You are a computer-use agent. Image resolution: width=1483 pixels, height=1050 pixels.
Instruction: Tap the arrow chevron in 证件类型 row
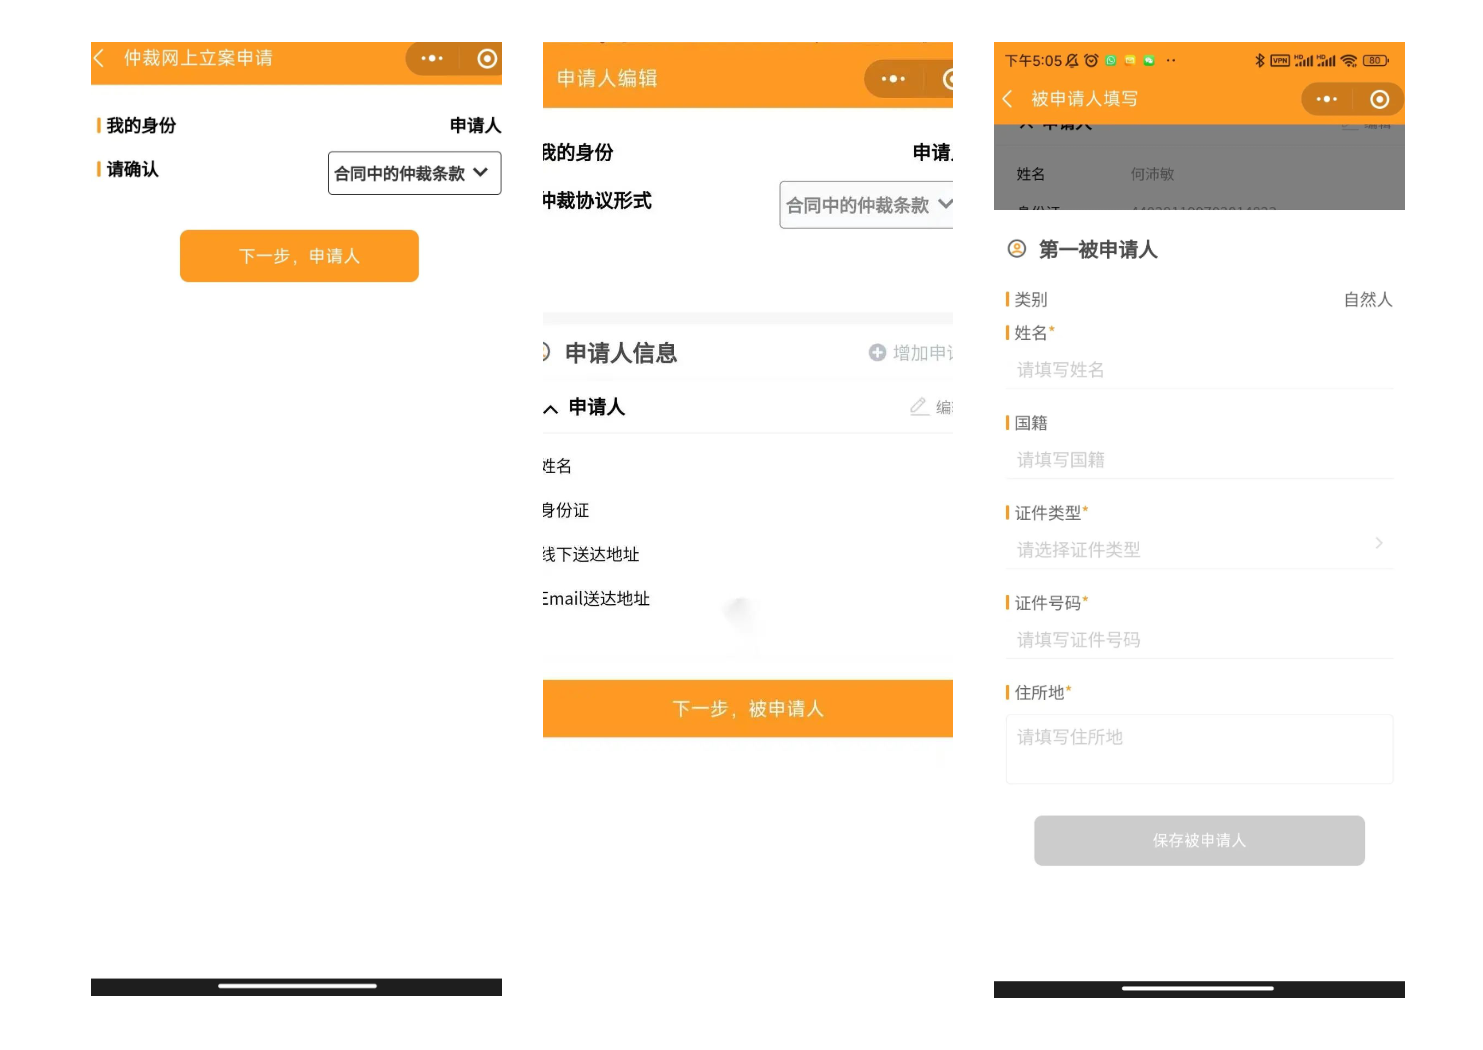pos(1379,543)
